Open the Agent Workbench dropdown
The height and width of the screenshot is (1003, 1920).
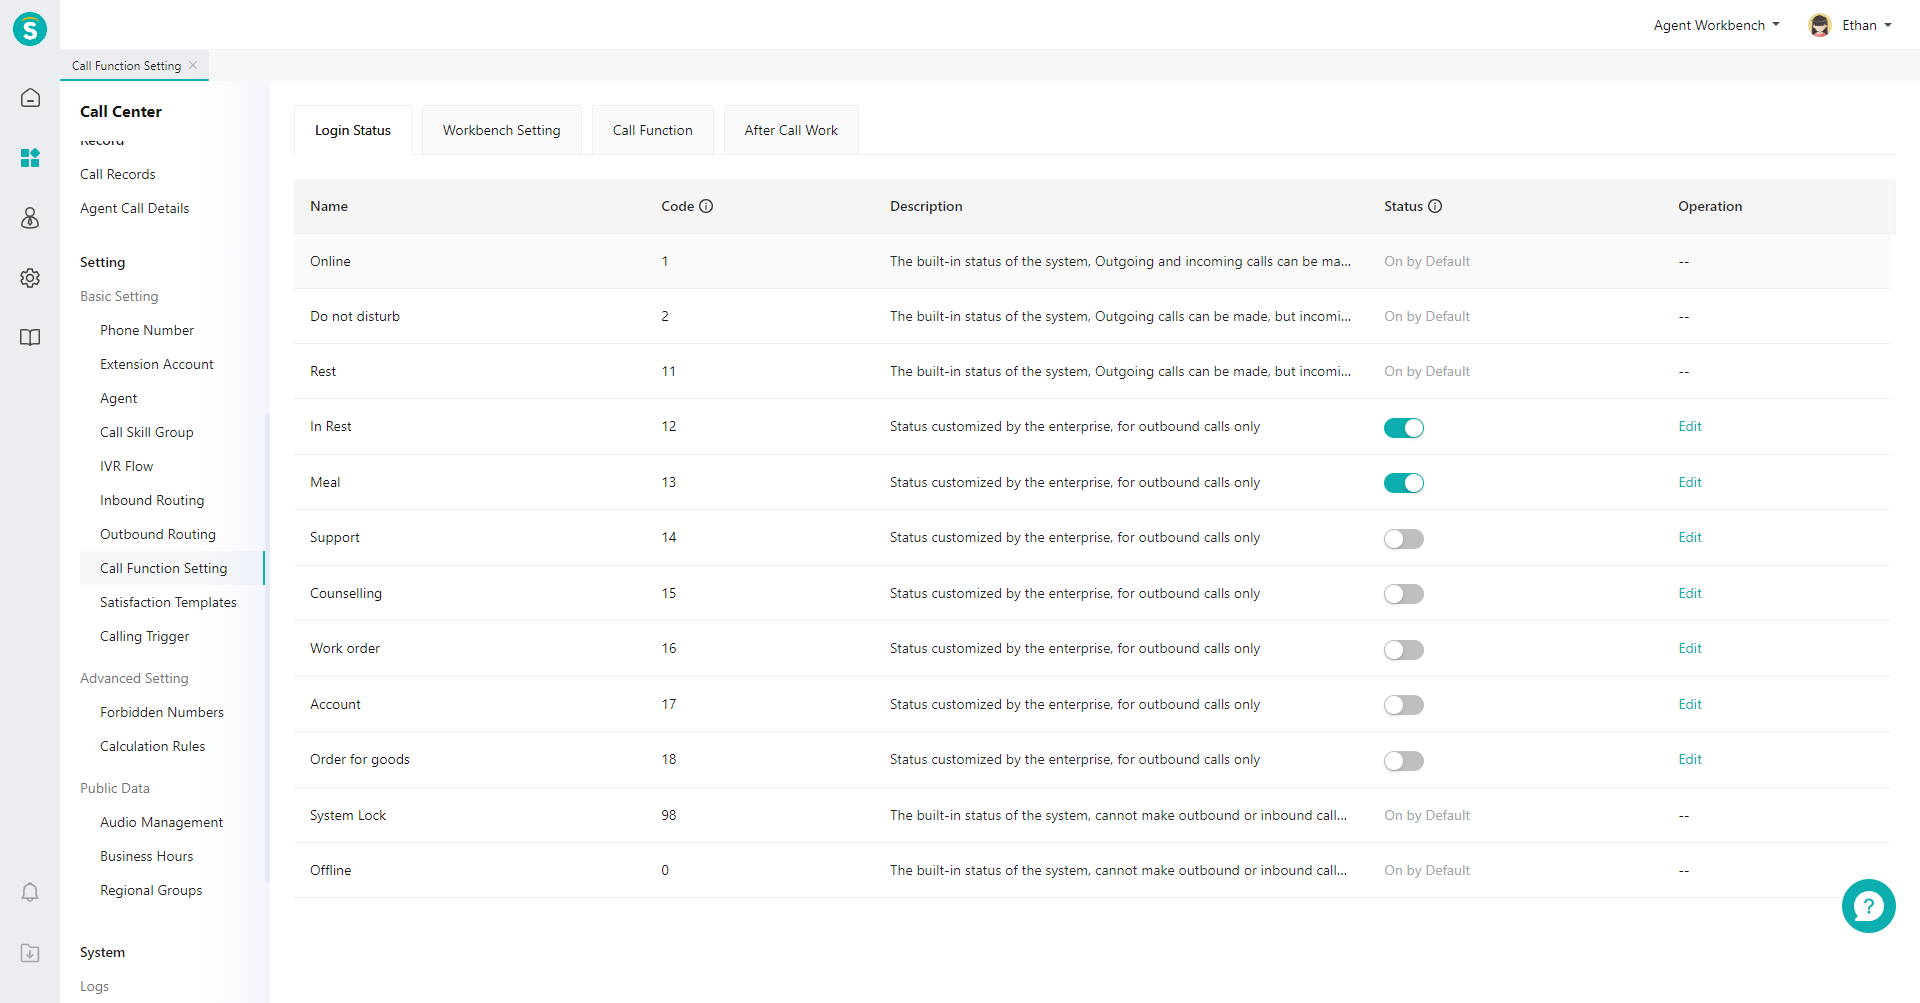(x=1716, y=25)
